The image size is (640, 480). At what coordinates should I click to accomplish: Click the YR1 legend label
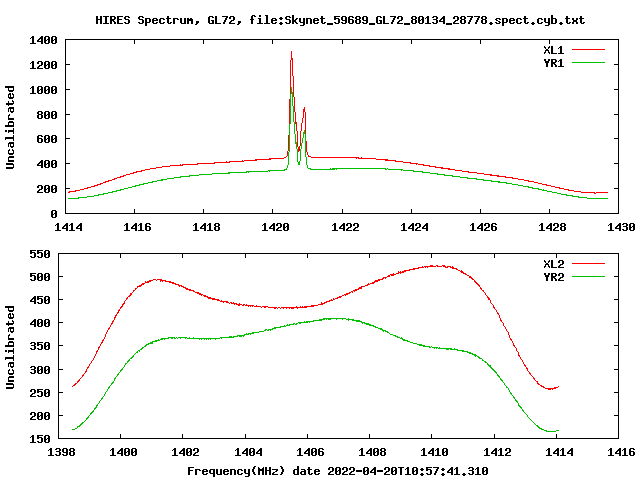[553, 63]
